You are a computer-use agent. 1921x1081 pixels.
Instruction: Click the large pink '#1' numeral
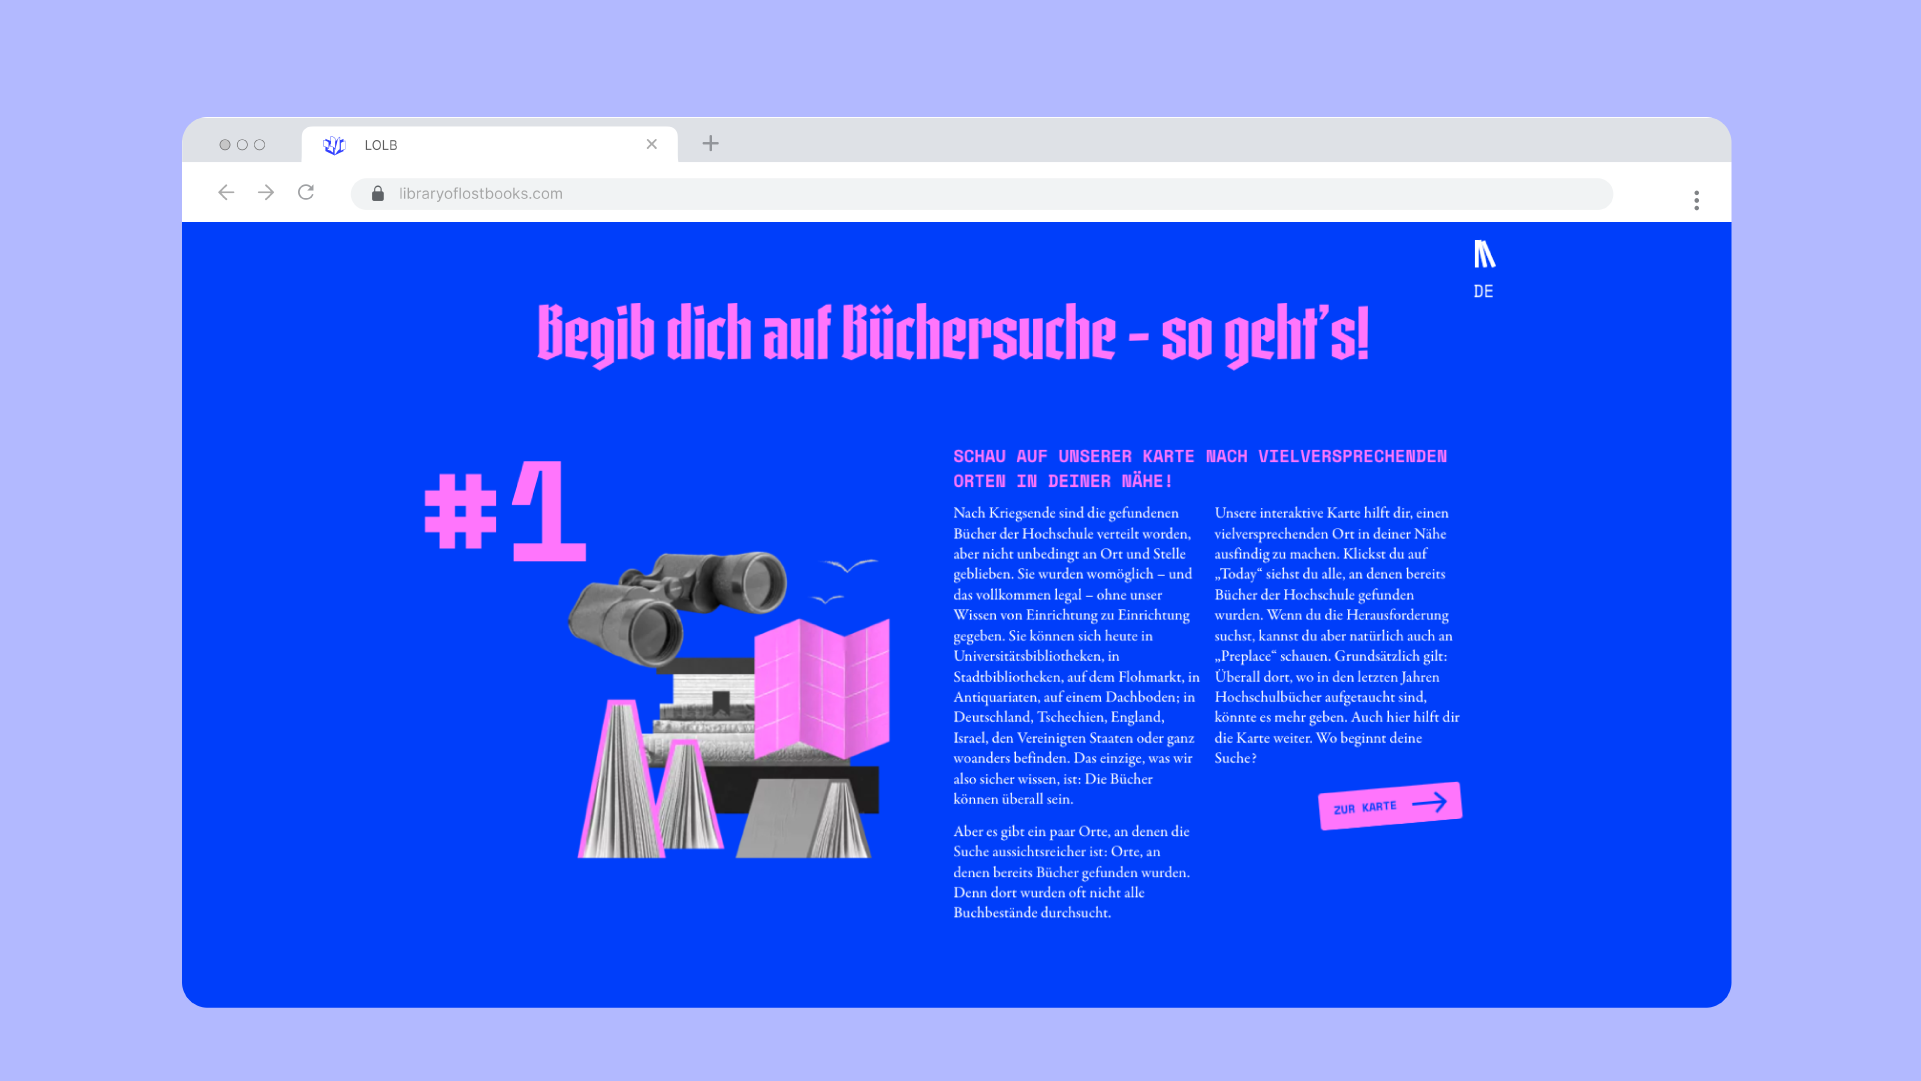pyautogui.click(x=506, y=510)
